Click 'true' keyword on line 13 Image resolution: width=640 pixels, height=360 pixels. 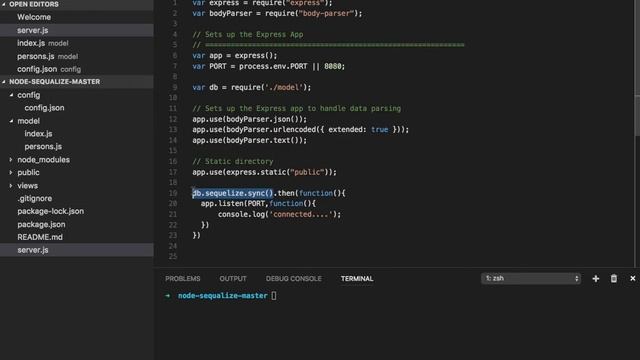(x=379, y=129)
